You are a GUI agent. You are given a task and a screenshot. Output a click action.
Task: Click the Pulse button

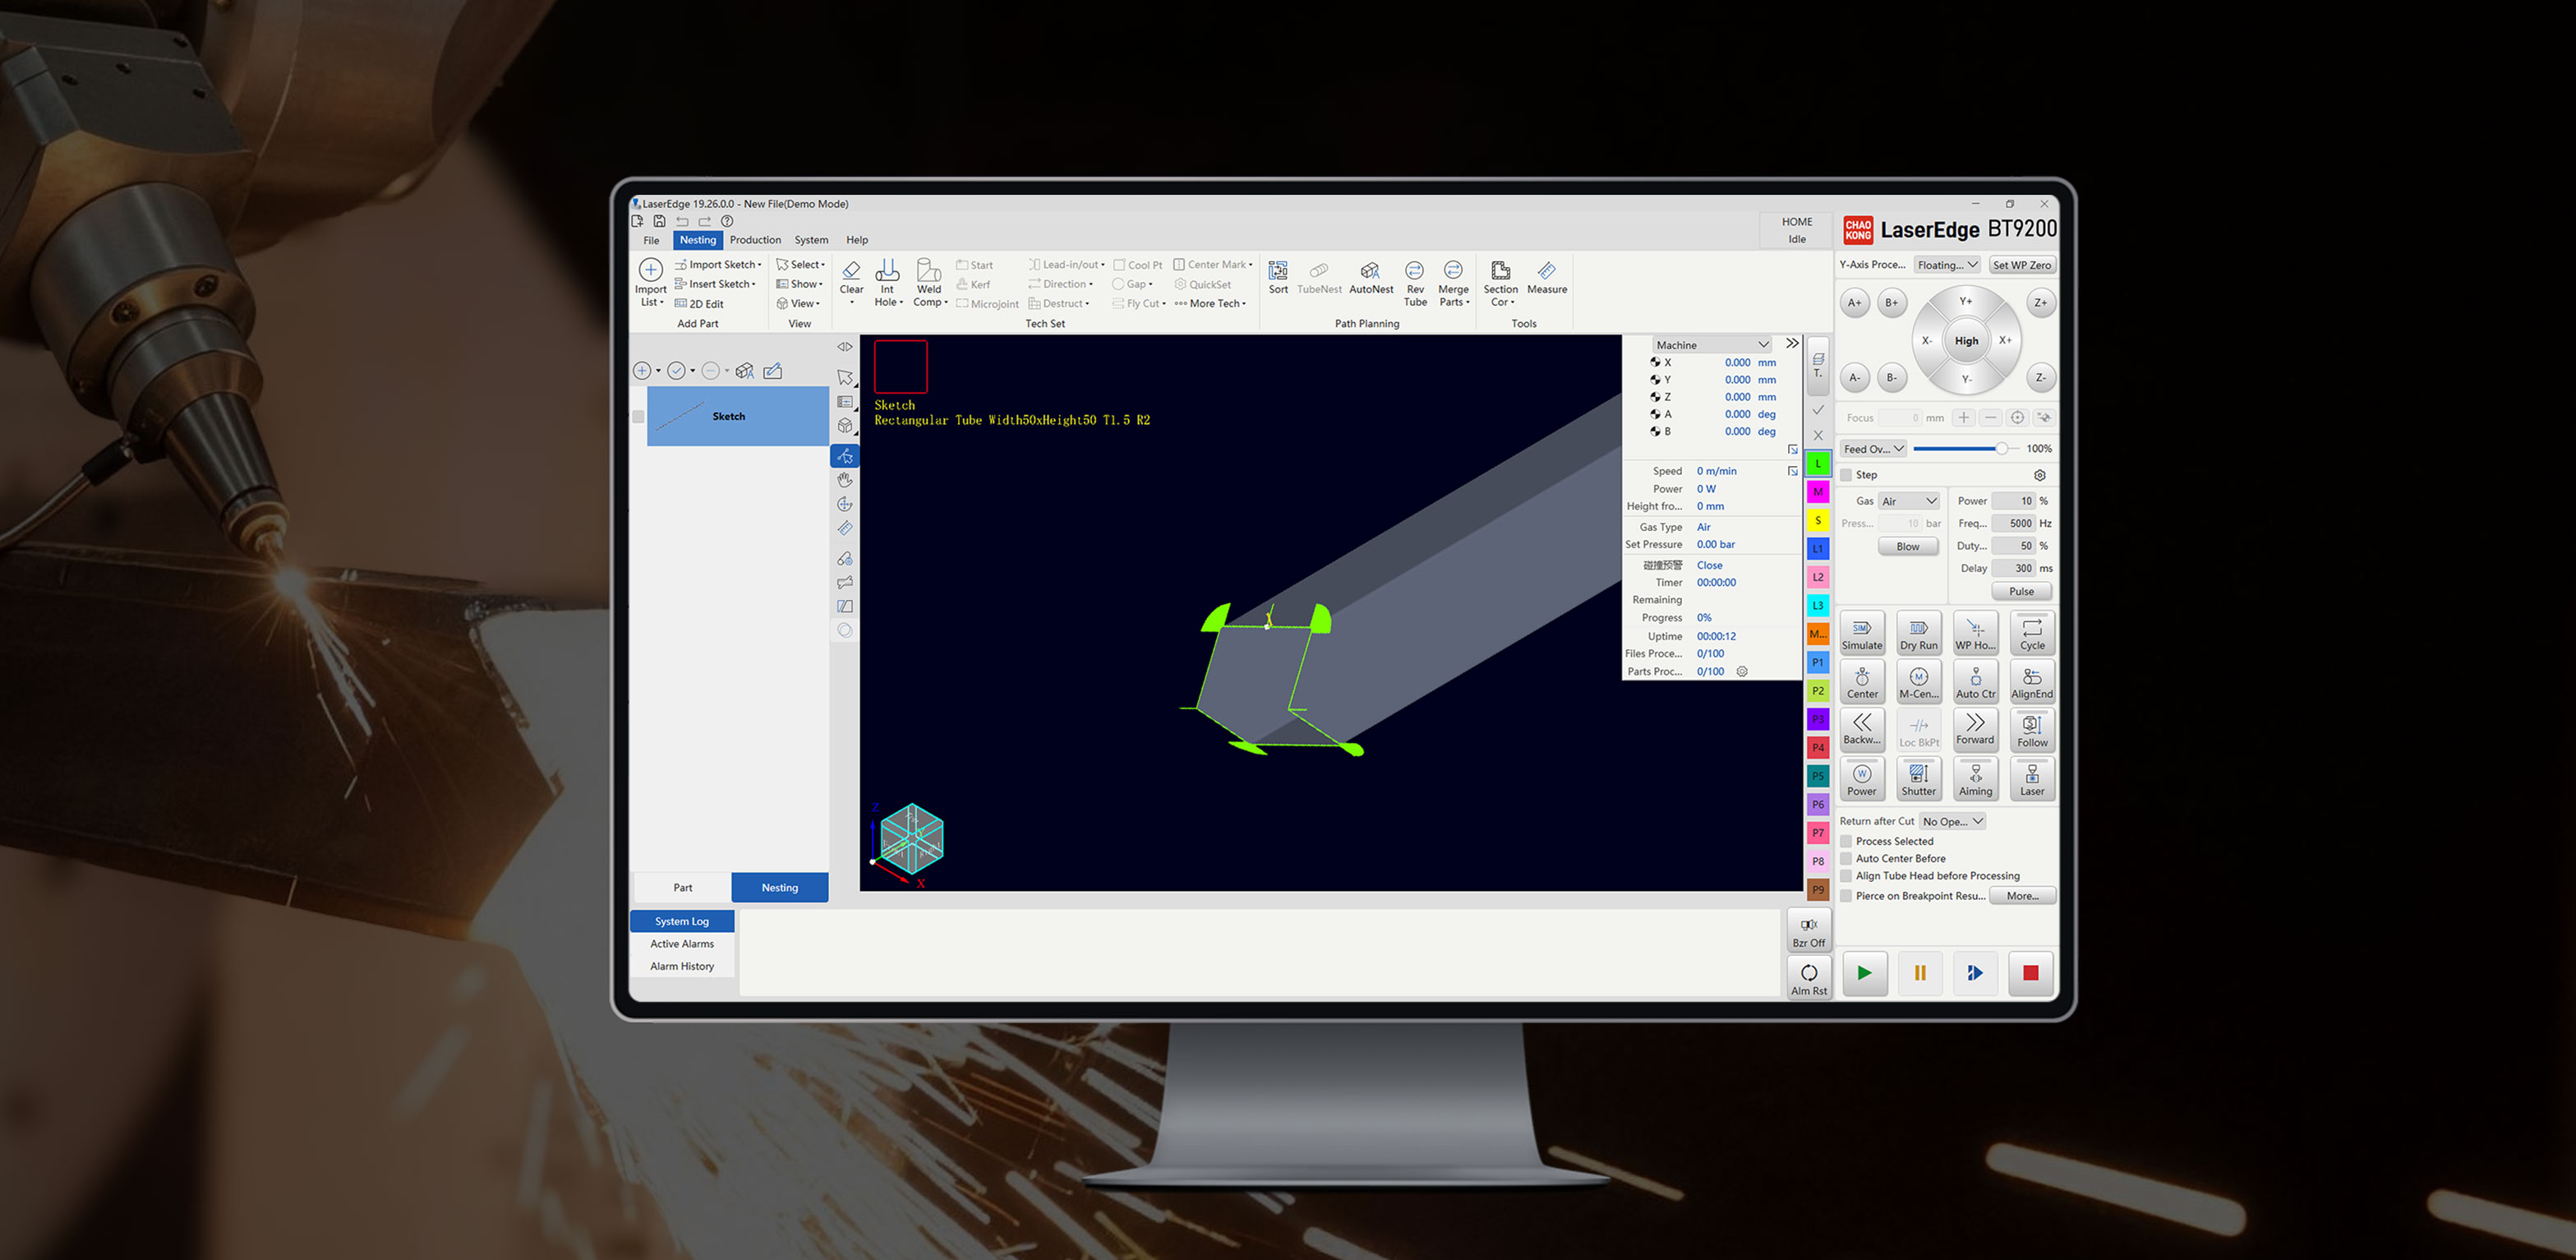pyautogui.click(x=2021, y=592)
